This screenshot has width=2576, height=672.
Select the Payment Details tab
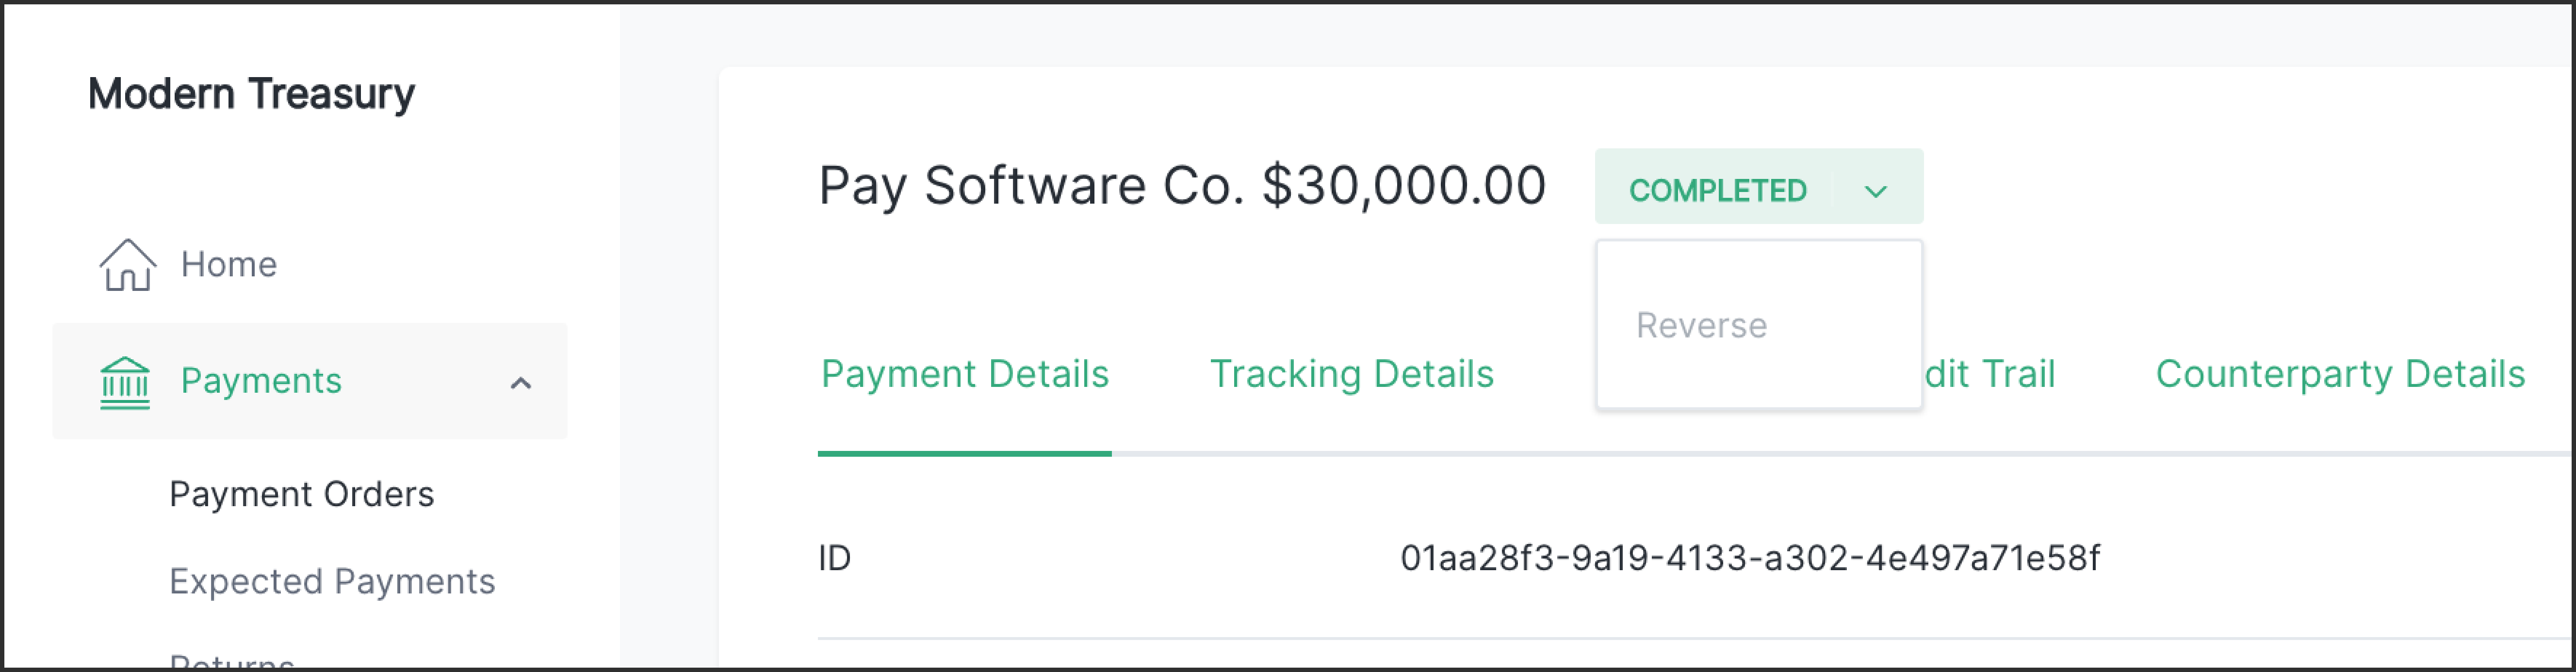pos(964,374)
